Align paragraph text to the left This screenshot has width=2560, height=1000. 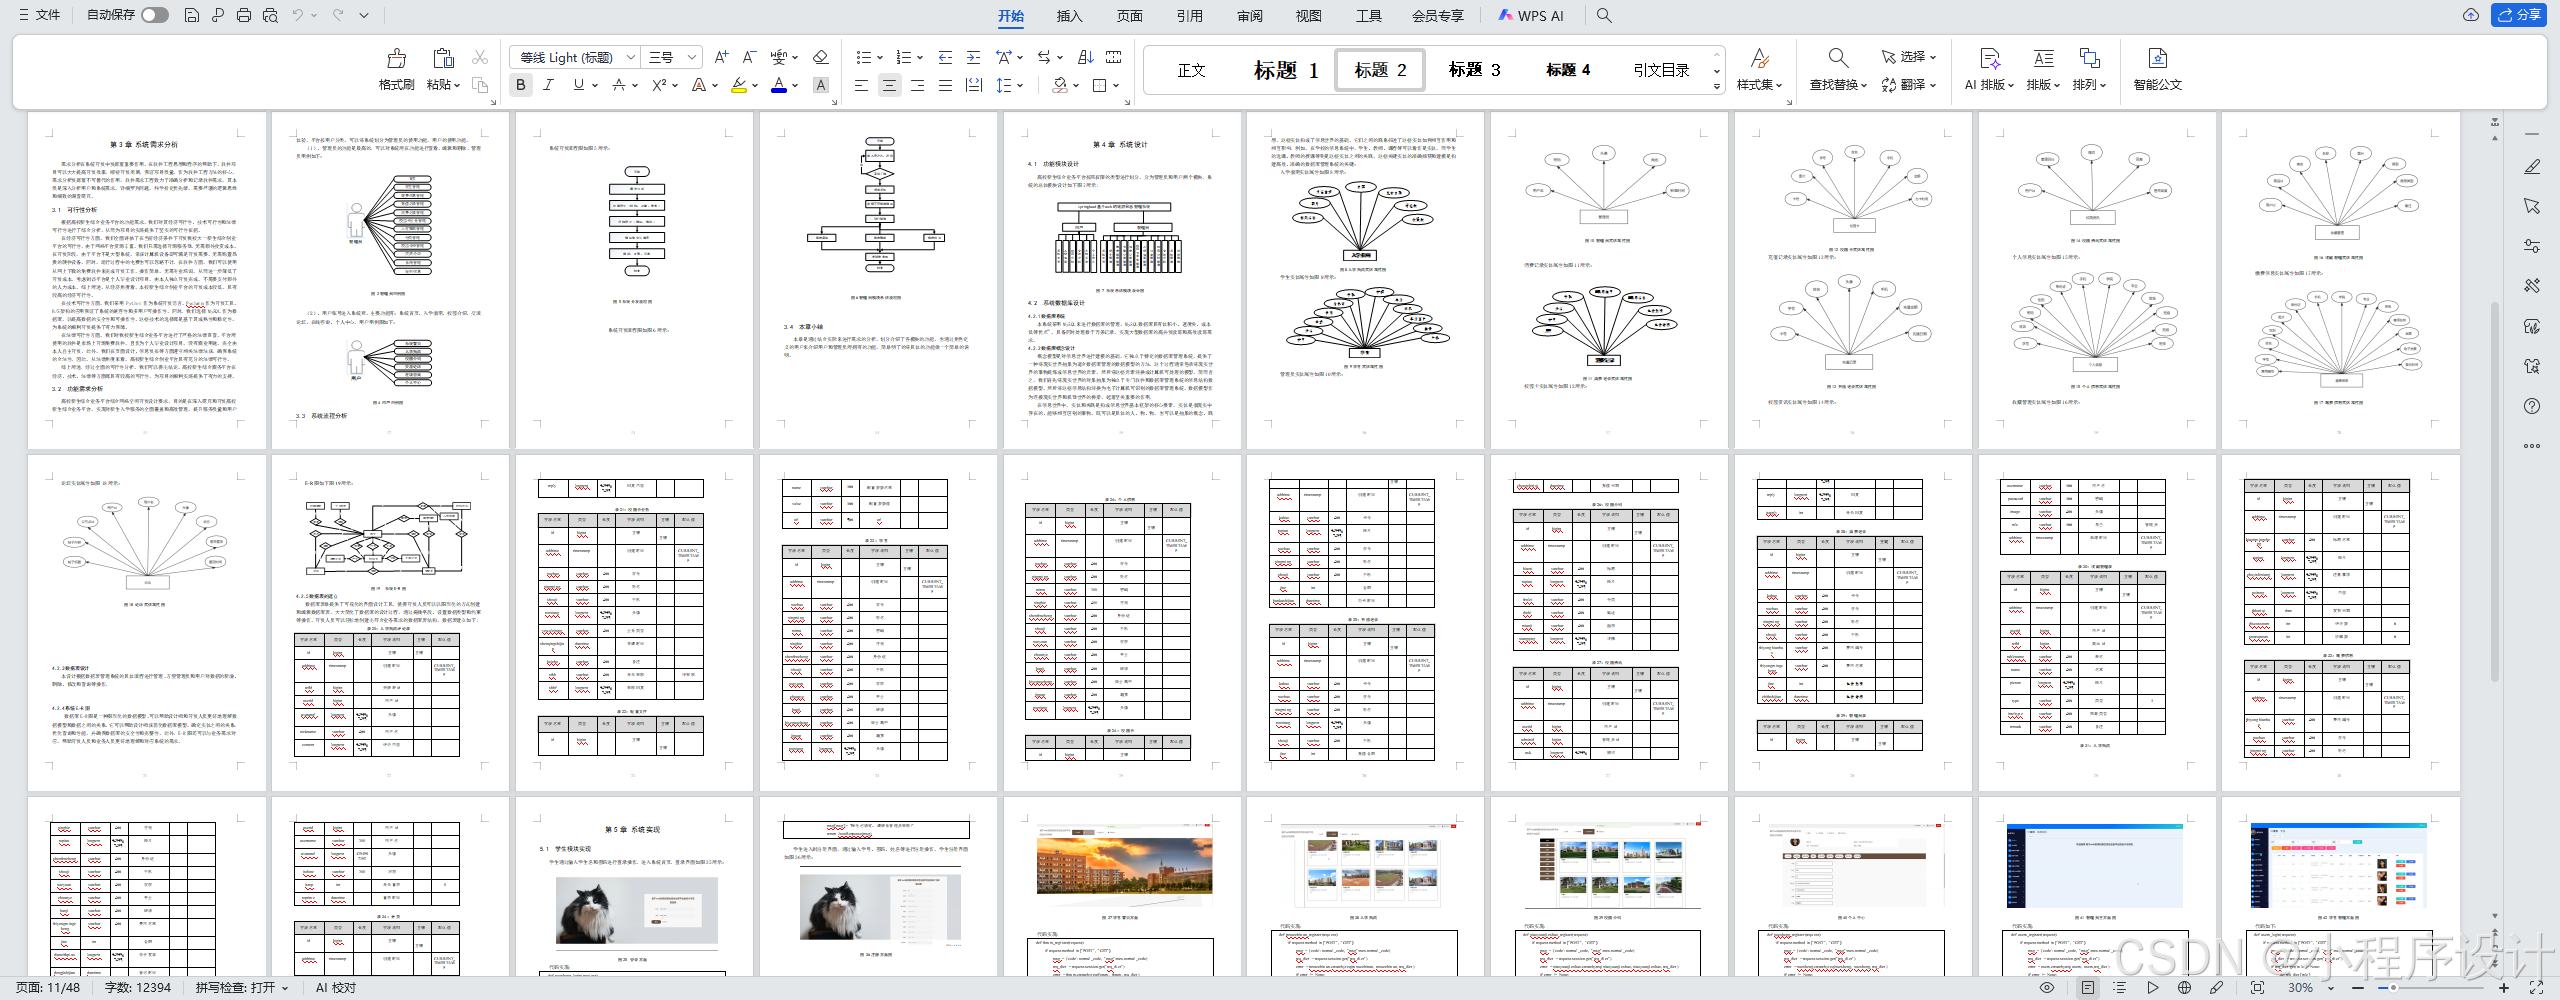(861, 86)
